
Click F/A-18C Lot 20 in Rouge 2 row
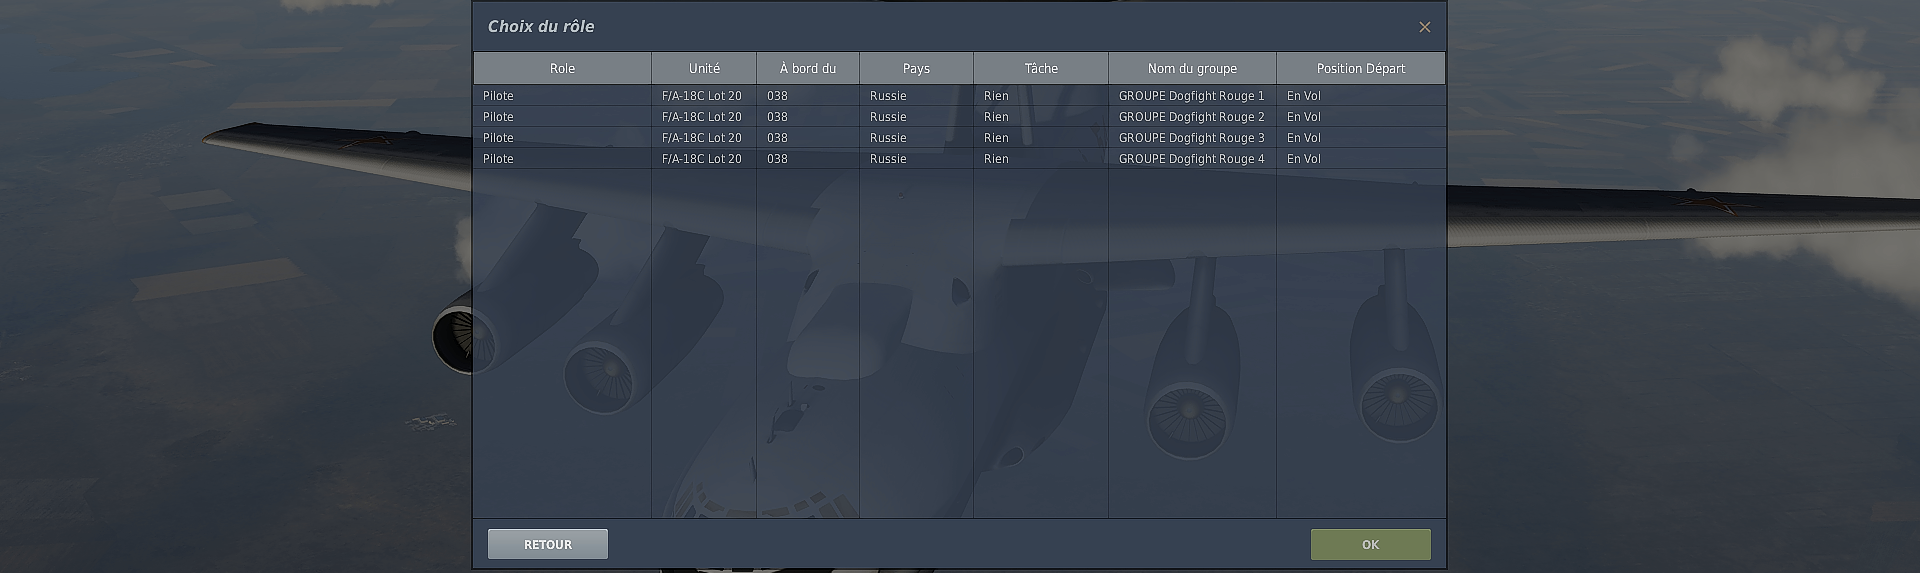point(702,117)
